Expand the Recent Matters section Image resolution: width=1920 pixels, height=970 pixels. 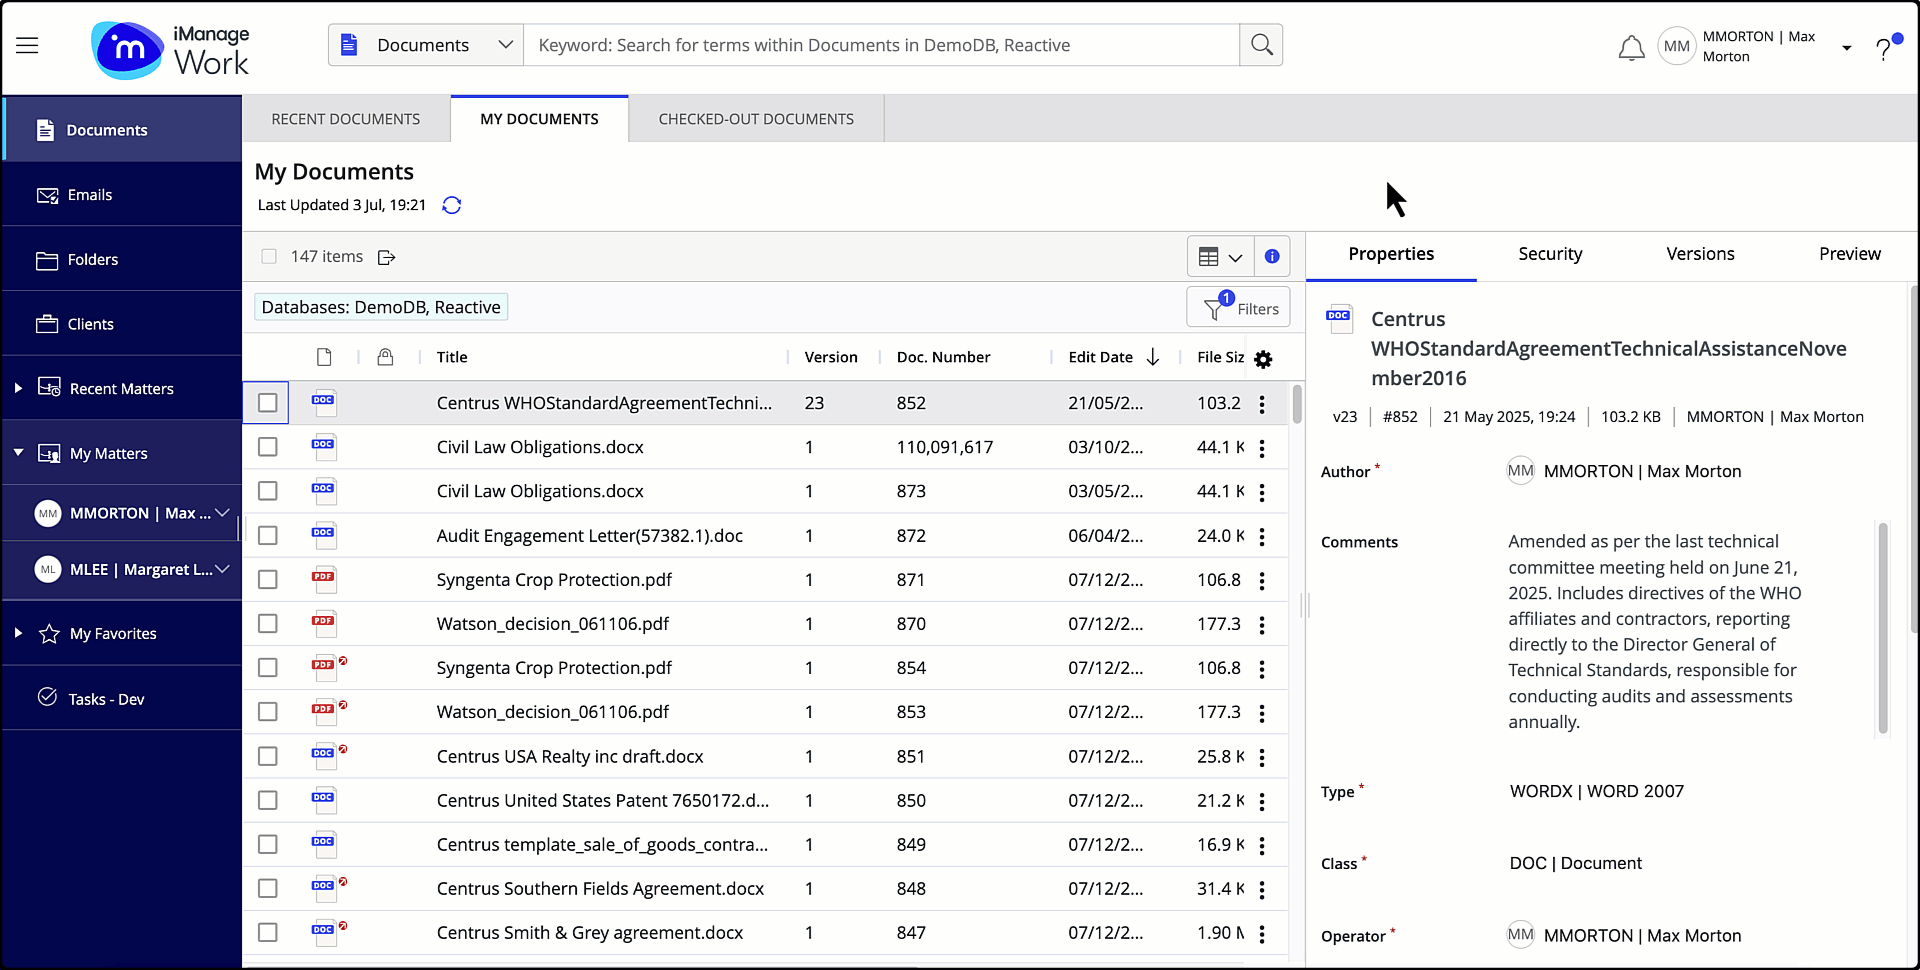(x=19, y=388)
